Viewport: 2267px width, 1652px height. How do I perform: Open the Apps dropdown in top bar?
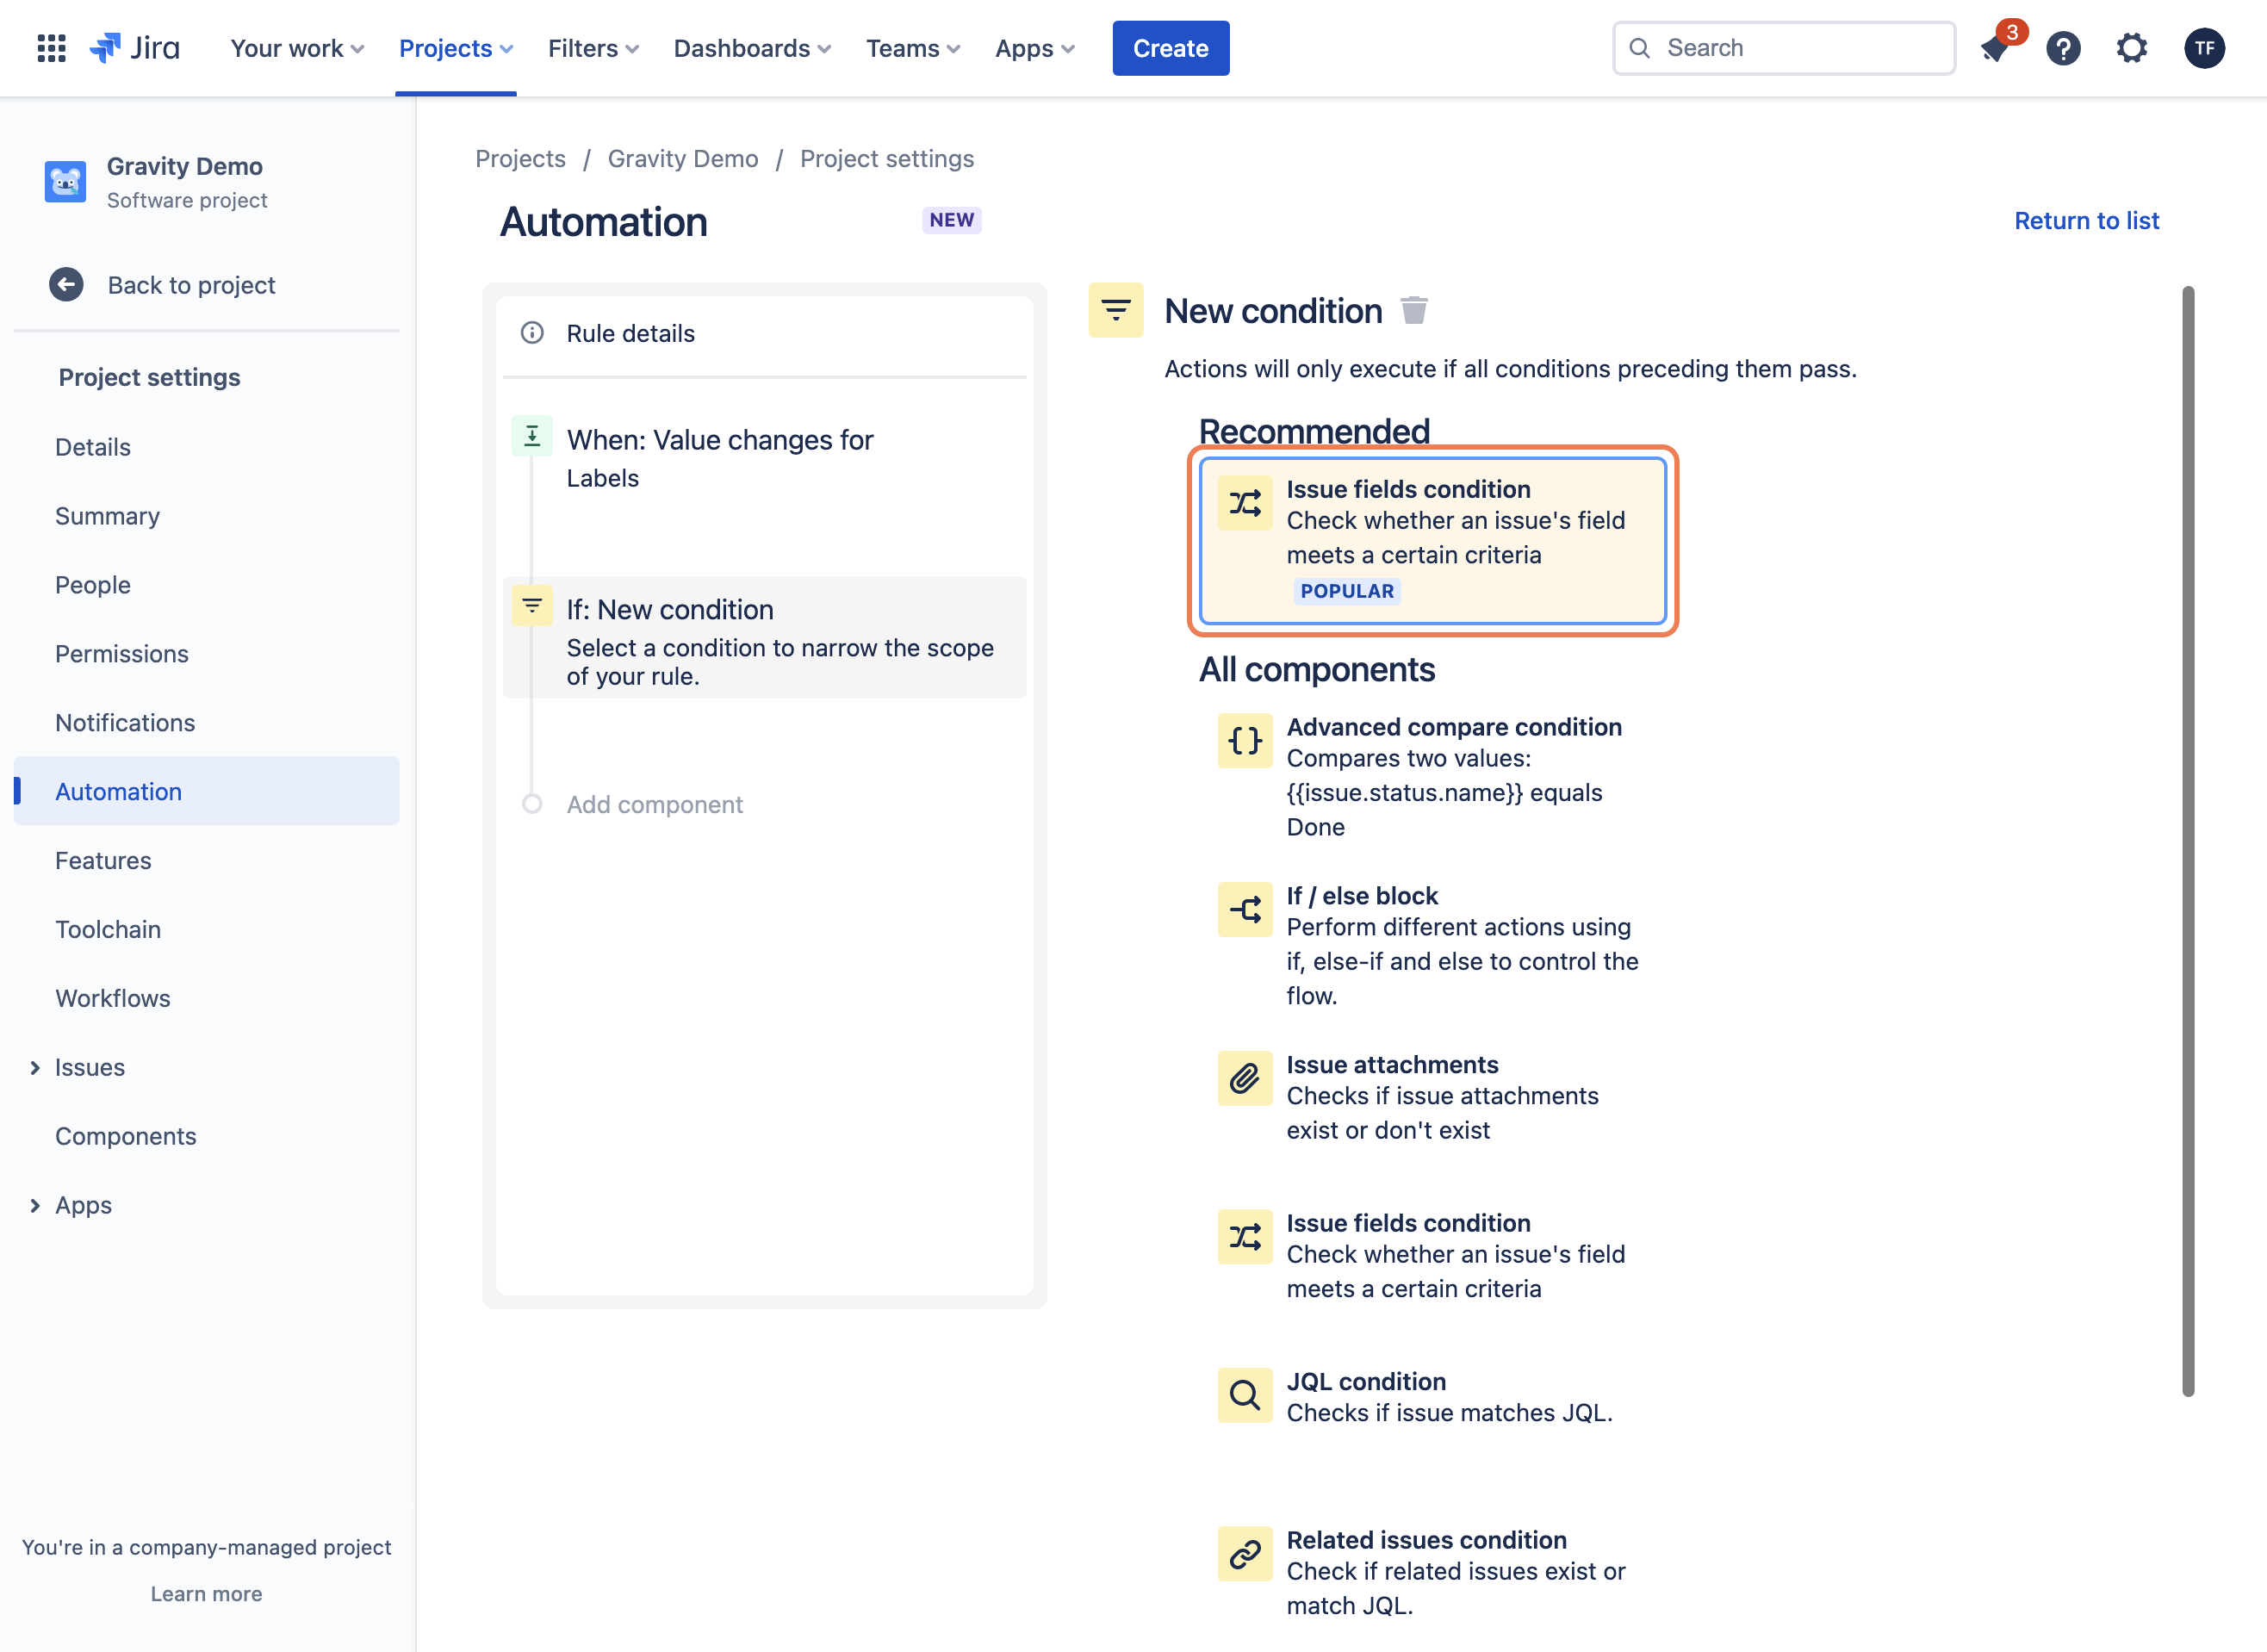click(1035, 48)
